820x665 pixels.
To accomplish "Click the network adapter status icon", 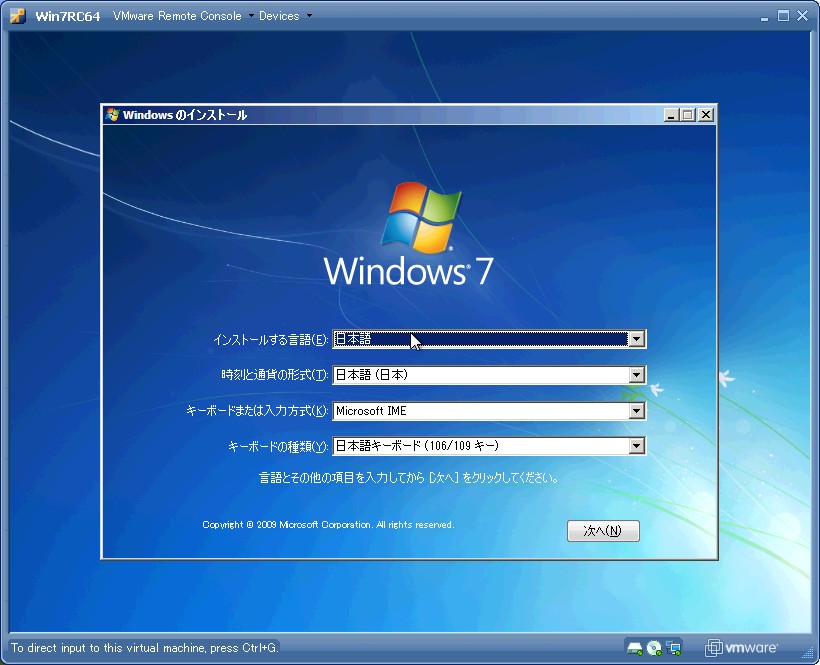I will (674, 648).
